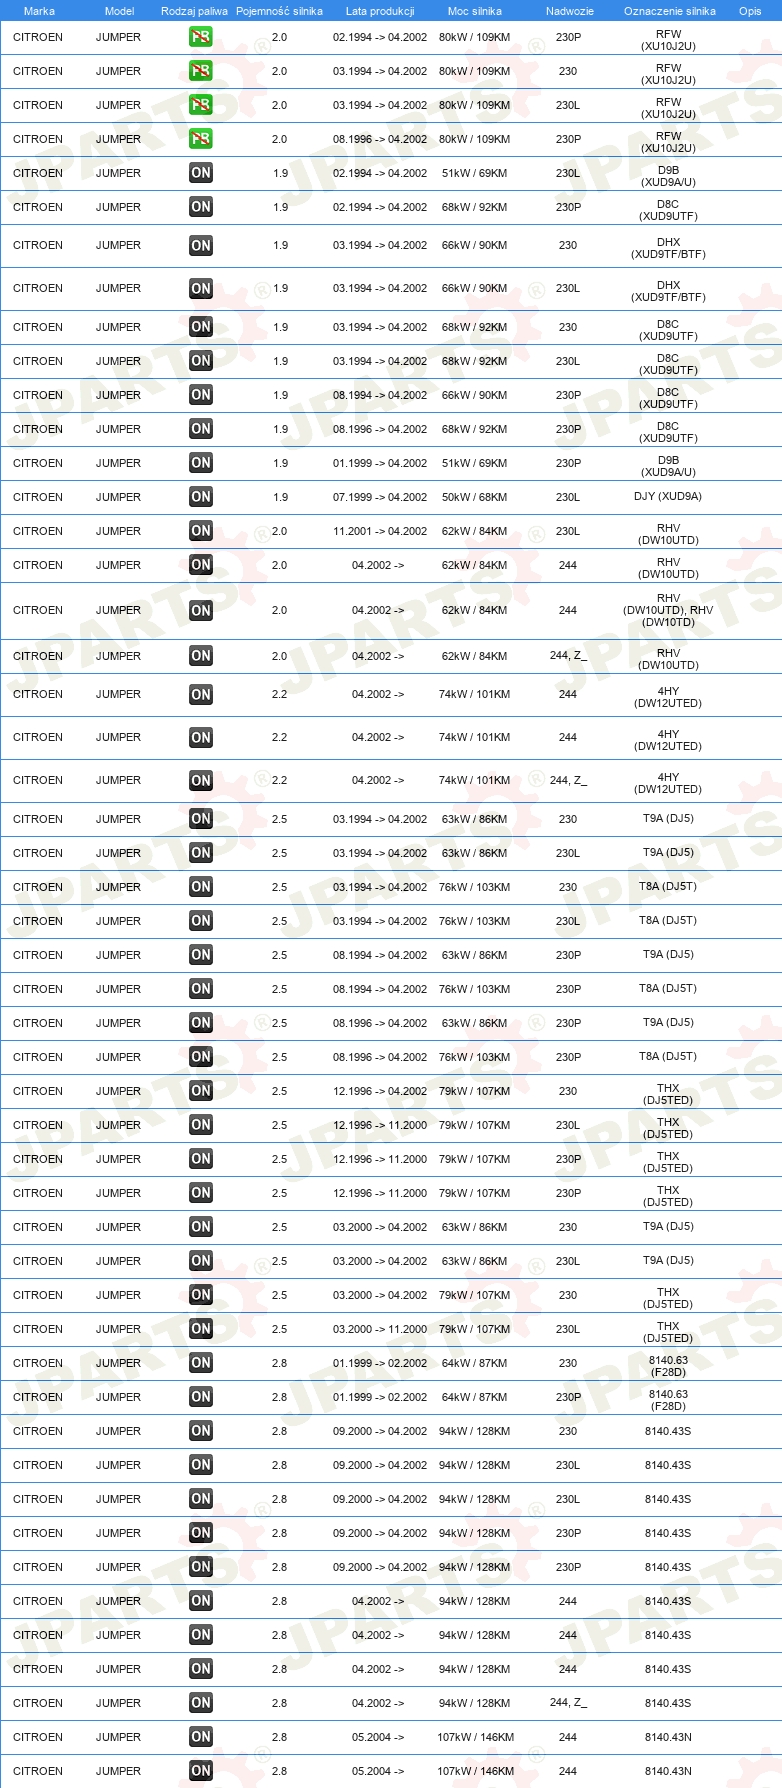Screen dimensions: 782x1788
Task: Click '244, Z_' body cell in the 2.2 row
Action: pos(568,780)
